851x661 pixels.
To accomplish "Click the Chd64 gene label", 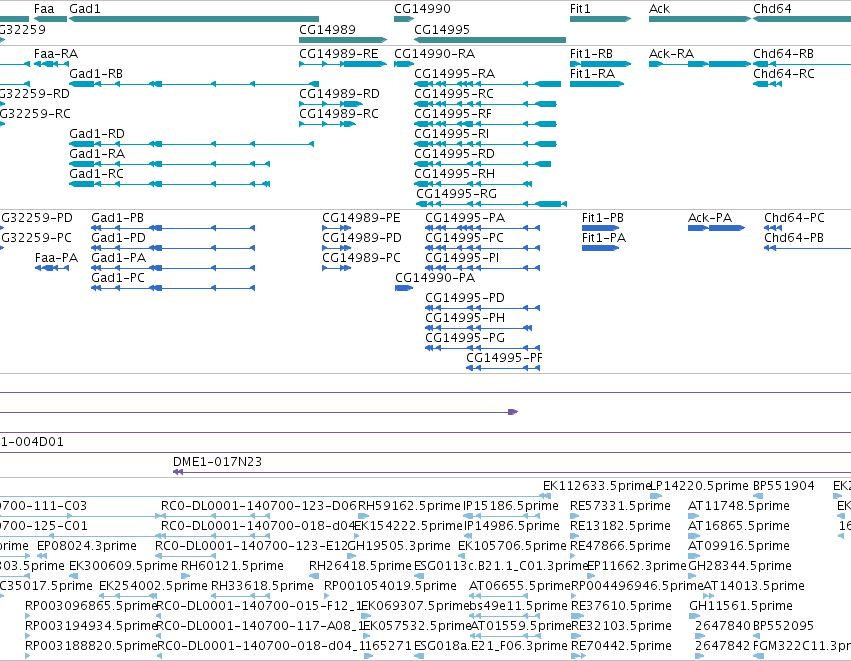I will (x=772, y=9).
